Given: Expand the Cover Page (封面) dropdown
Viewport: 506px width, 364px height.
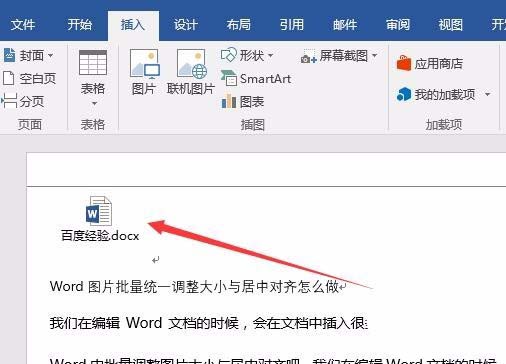Looking at the screenshot, I should 50,55.
